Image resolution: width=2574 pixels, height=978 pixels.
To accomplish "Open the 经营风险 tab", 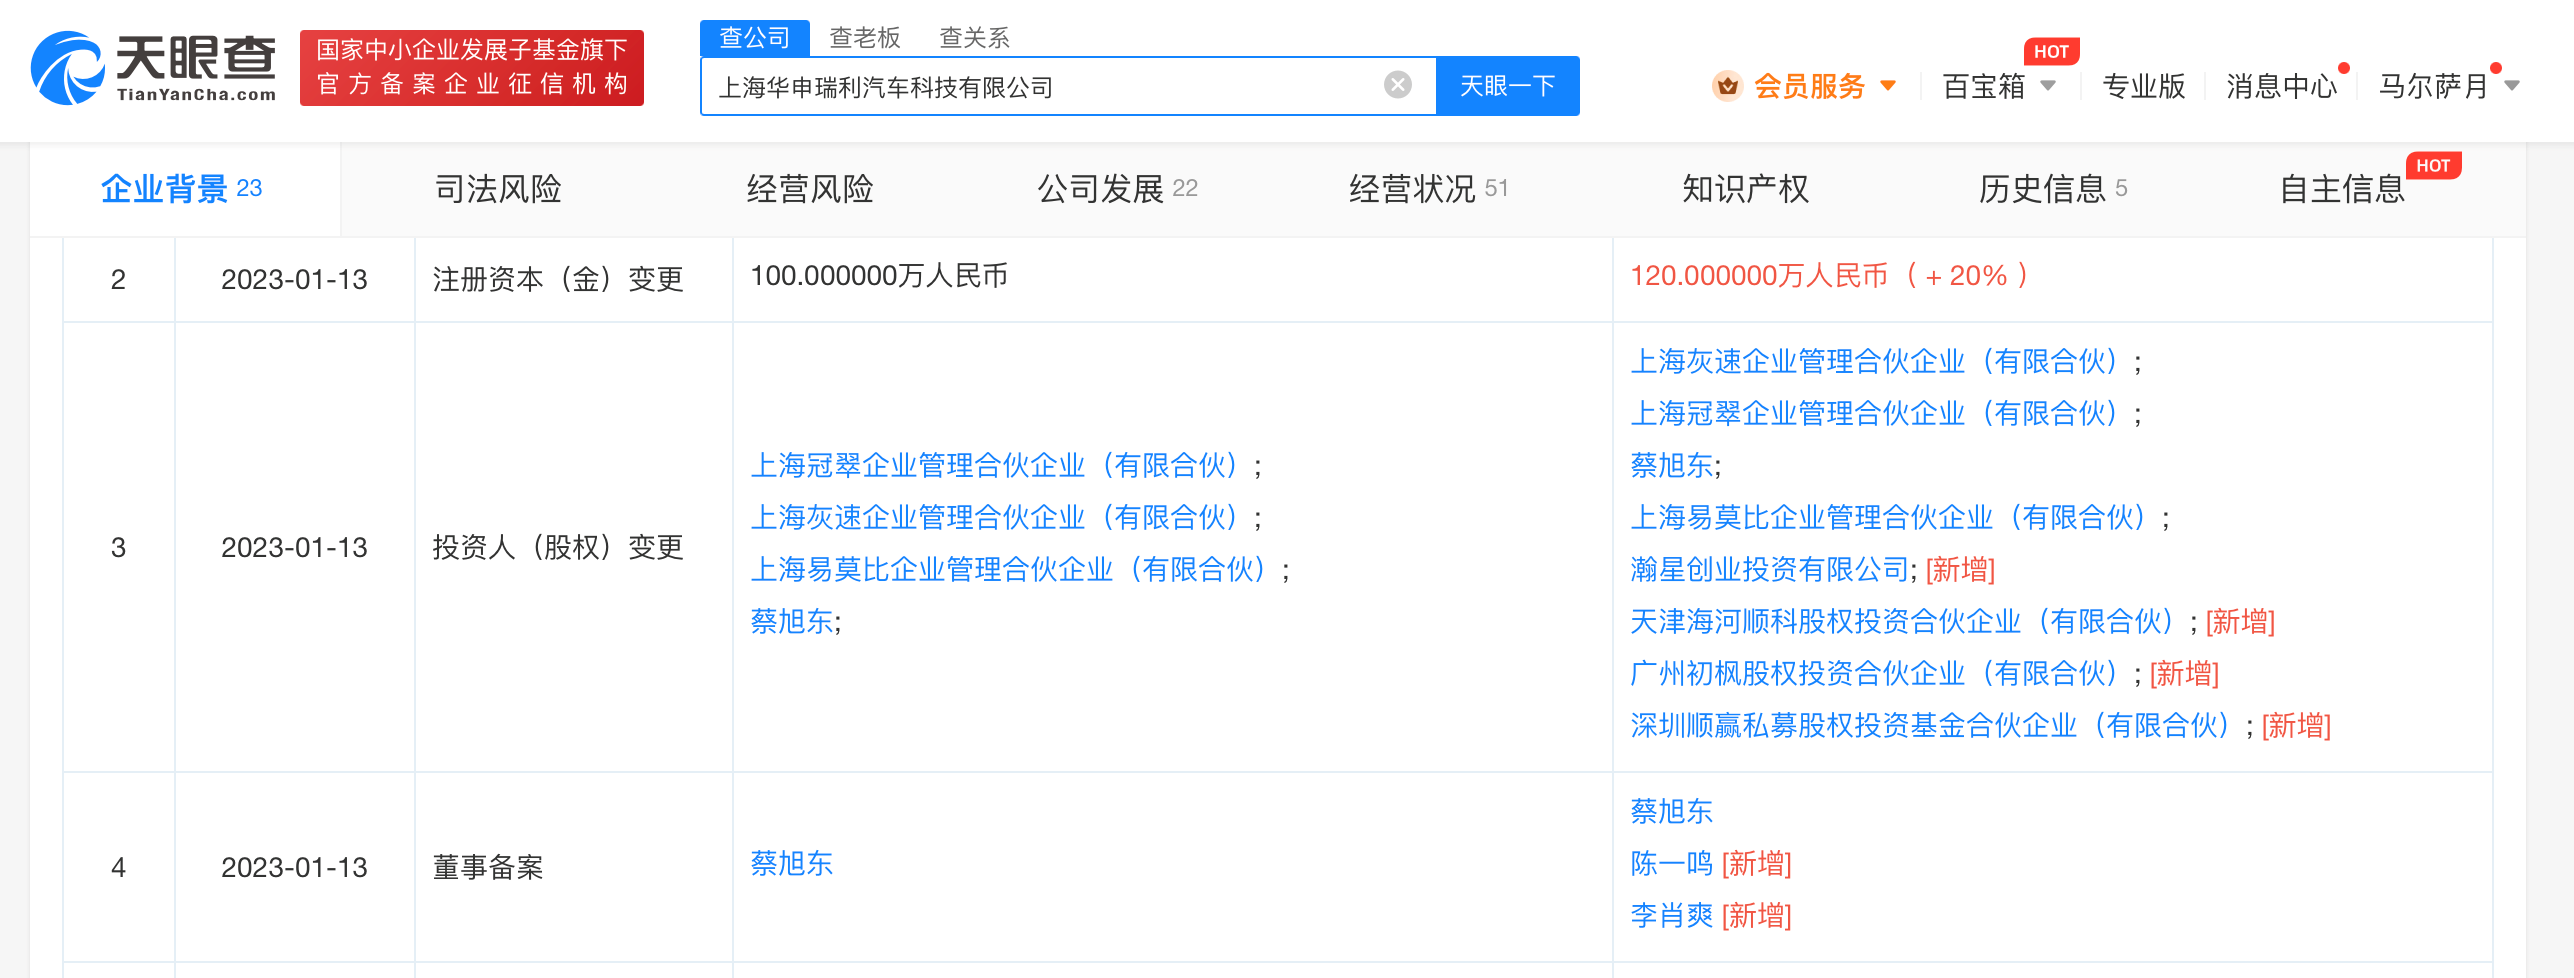I will (x=810, y=188).
